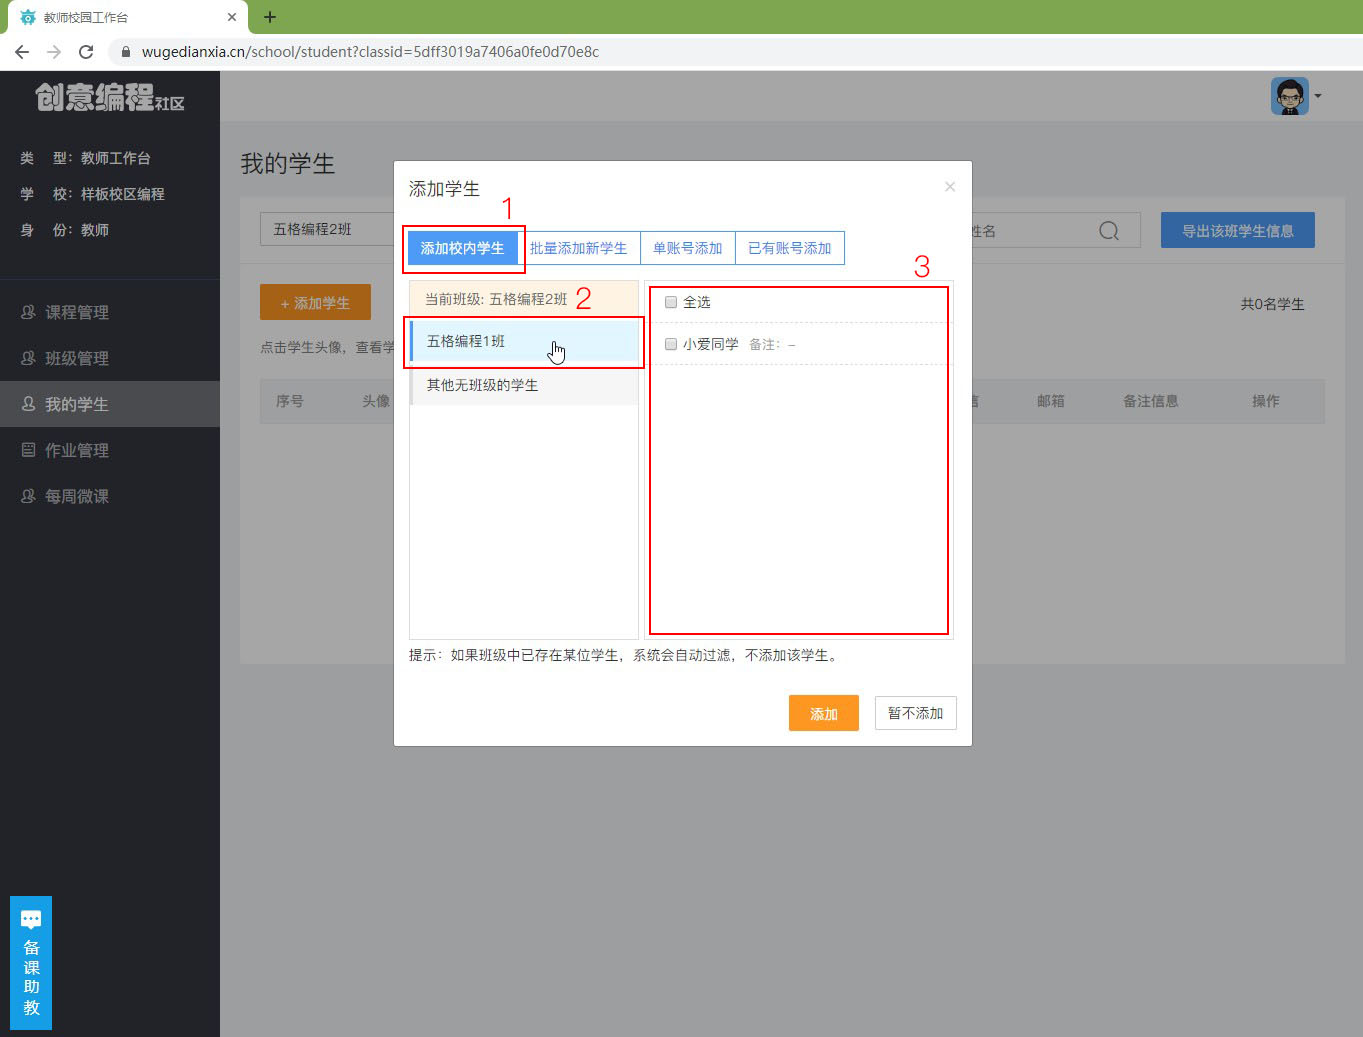Open a new browser tab
Image resolution: width=1363 pixels, height=1037 pixels.
tap(270, 17)
